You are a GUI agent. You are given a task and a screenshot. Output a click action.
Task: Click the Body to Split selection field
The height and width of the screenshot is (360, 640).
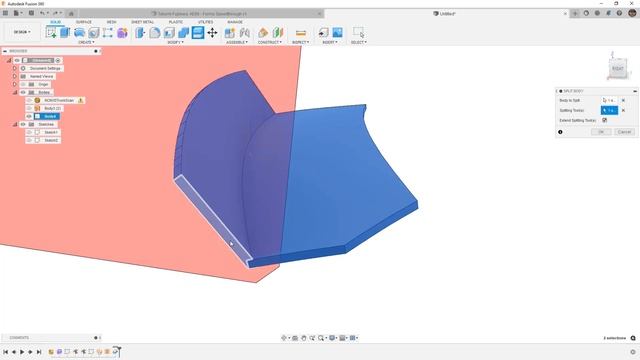point(609,100)
